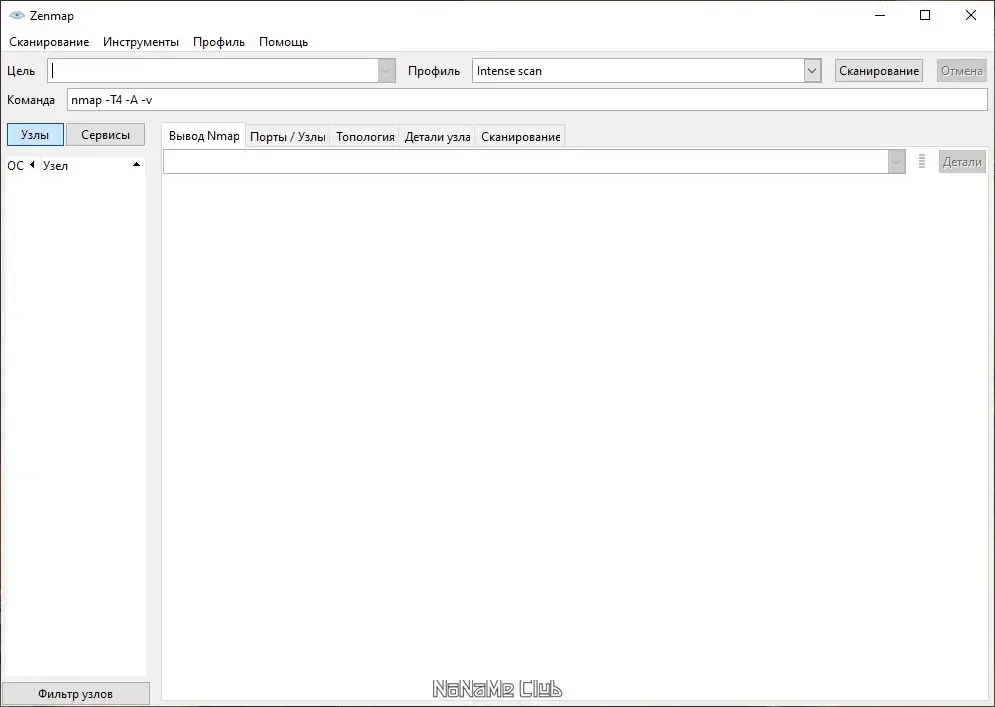Click the Цель target input field
This screenshot has height=707, width=995.
click(213, 70)
